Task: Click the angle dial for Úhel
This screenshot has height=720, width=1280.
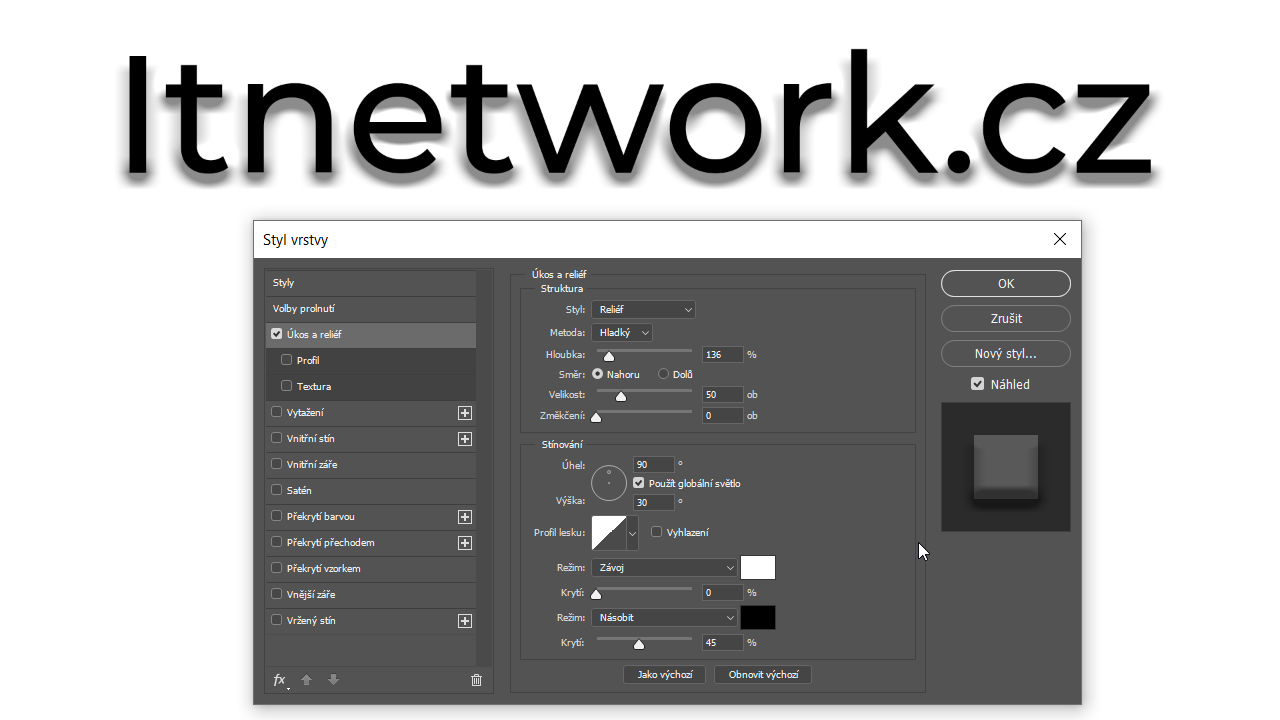Action: pyautogui.click(x=609, y=483)
